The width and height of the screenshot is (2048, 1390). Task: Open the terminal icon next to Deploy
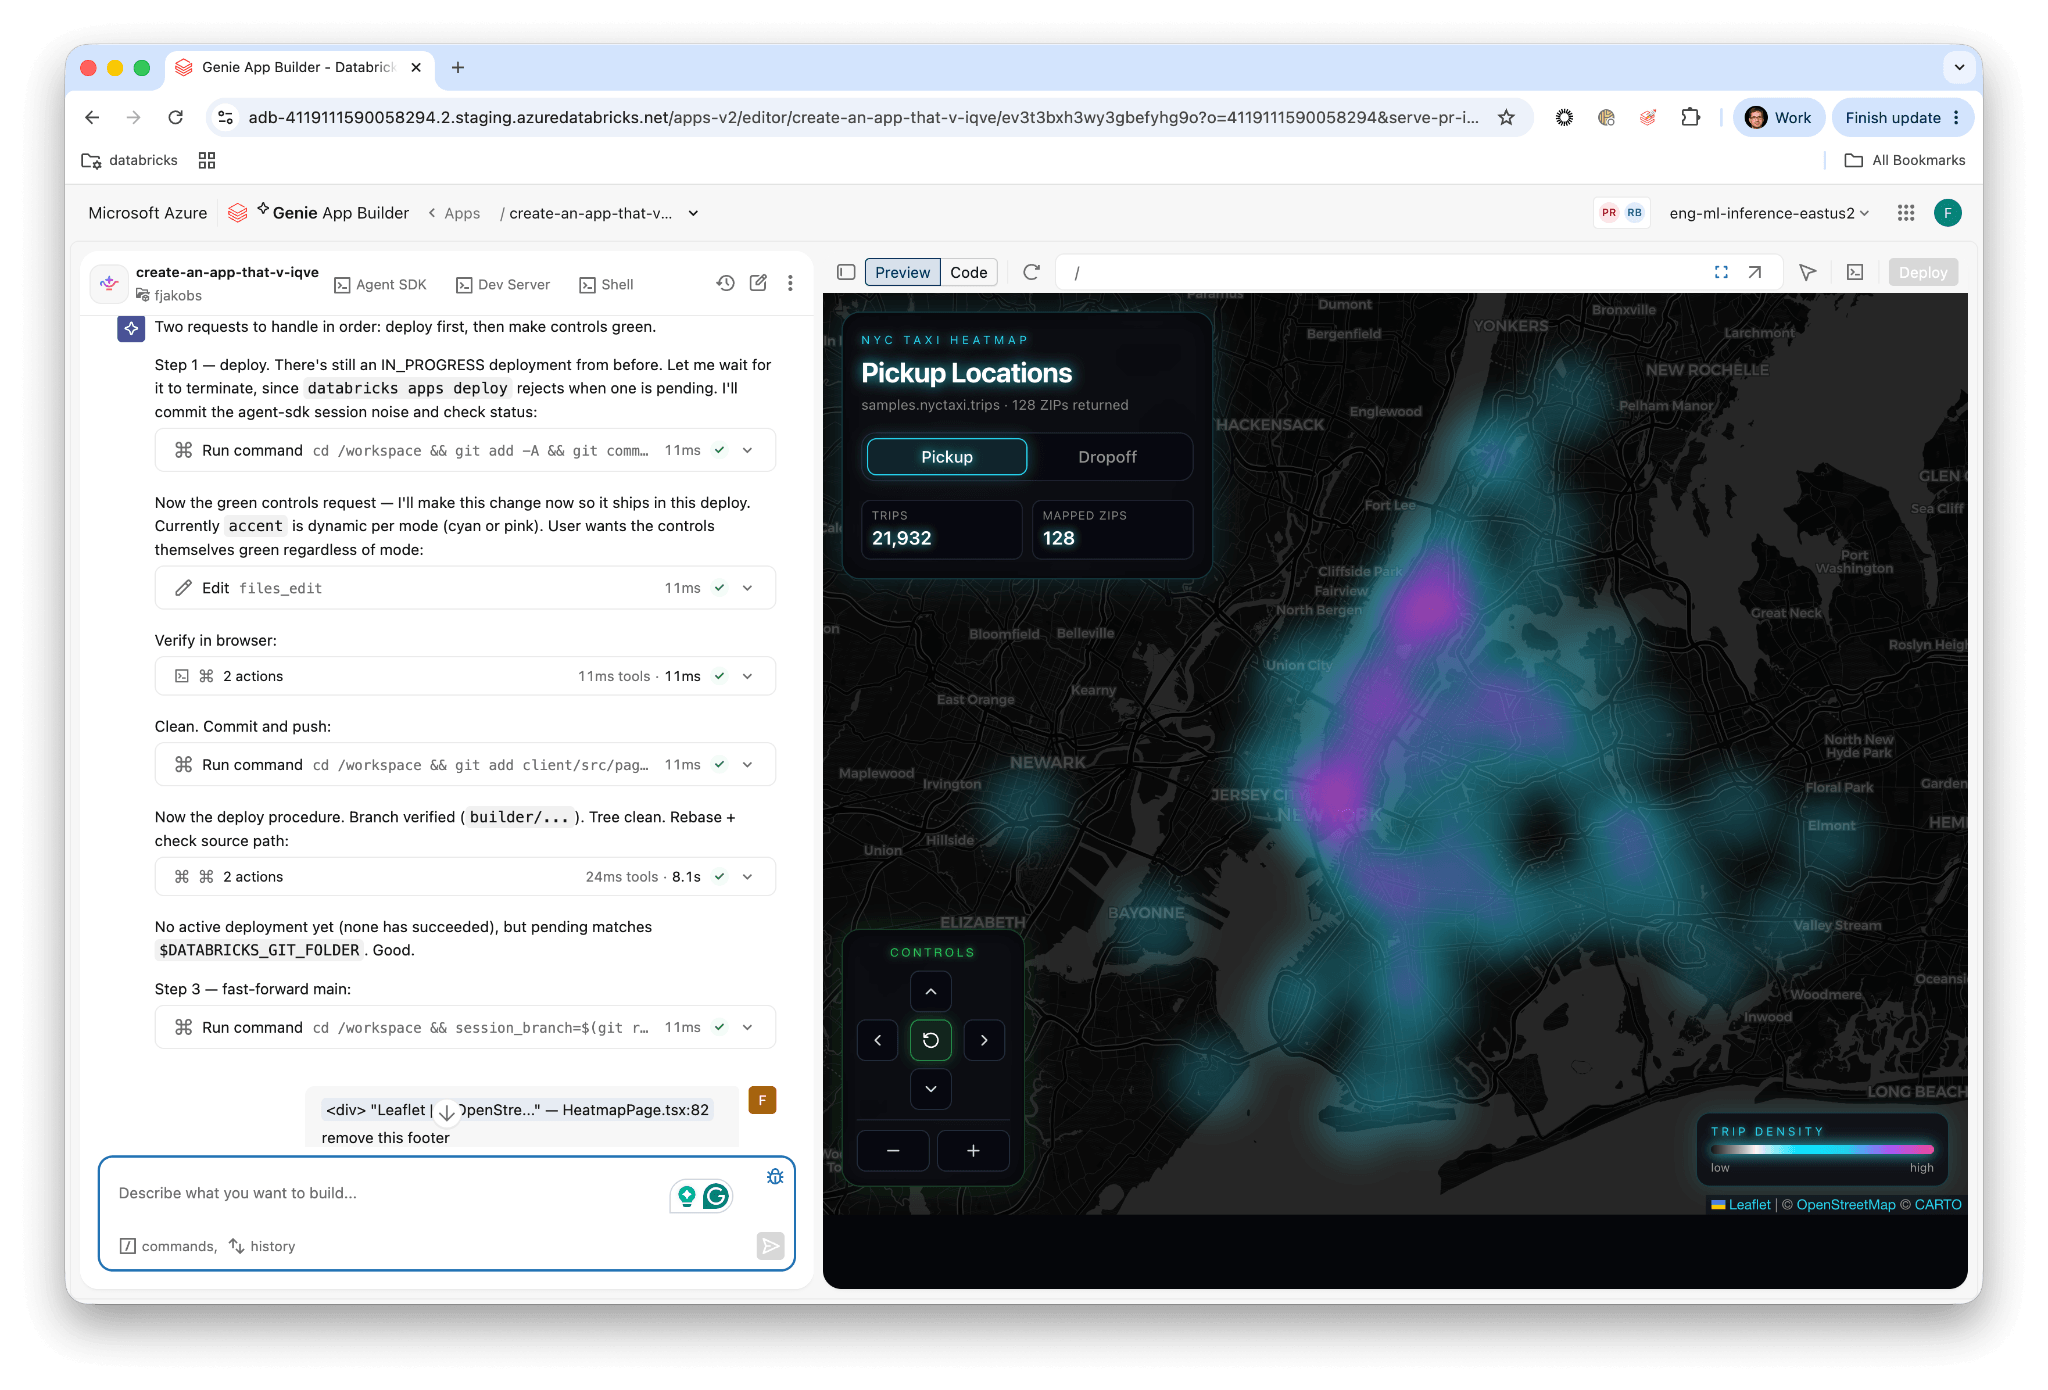click(1855, 272)
